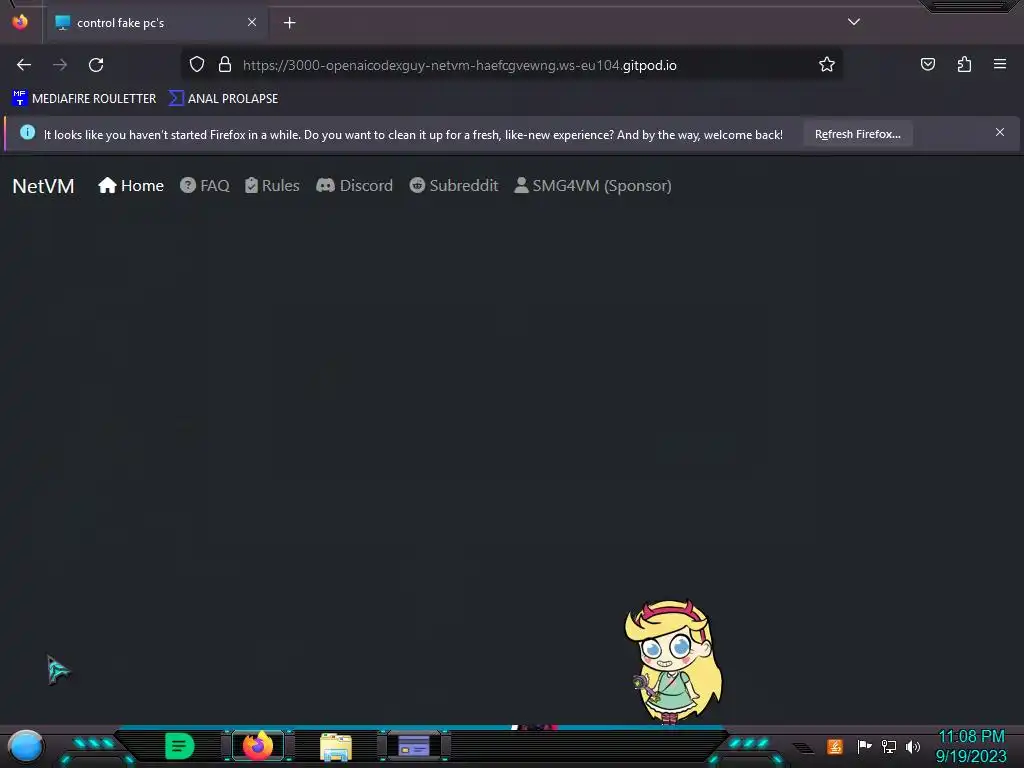The image size is (1024, 768).
Task: Open the Discord nav link
Action: (x=355, y=185)
